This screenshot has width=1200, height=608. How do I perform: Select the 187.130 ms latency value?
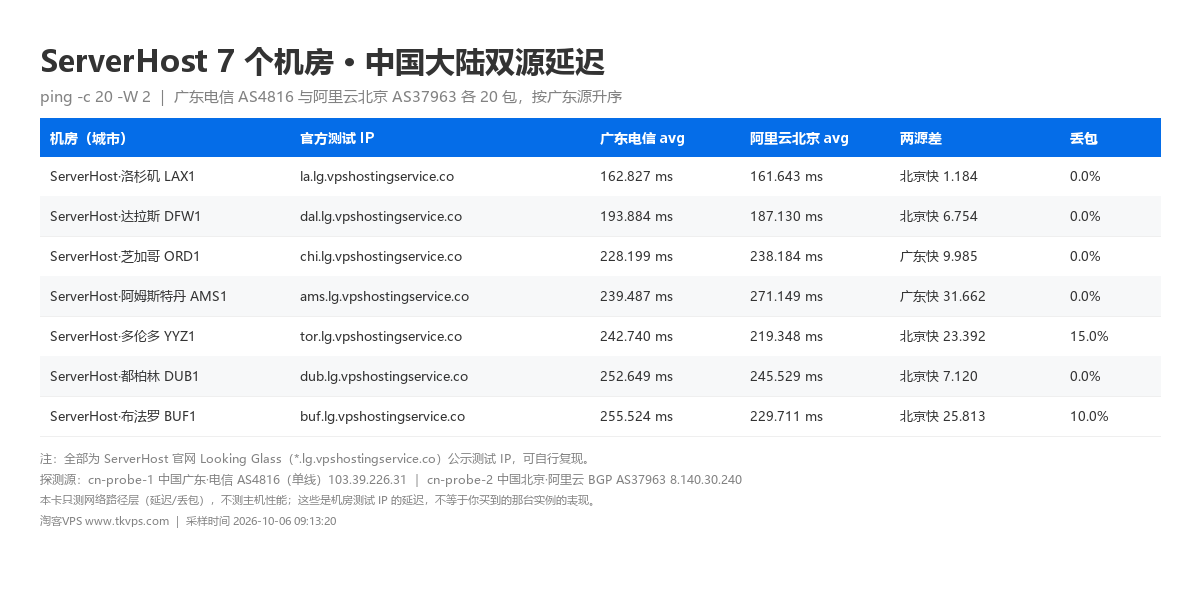click(786, 216)
